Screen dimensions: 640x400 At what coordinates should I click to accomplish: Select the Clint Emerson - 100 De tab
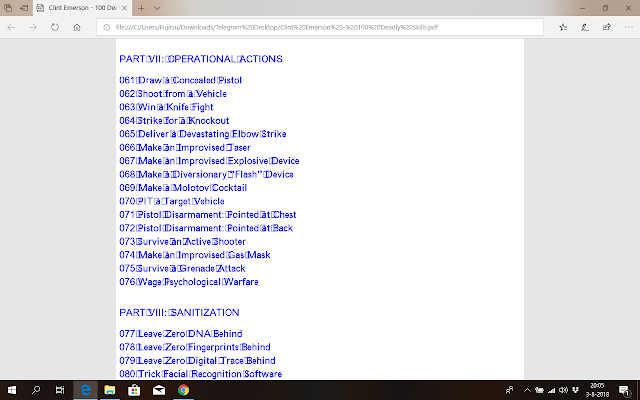(x=82, y=8)
